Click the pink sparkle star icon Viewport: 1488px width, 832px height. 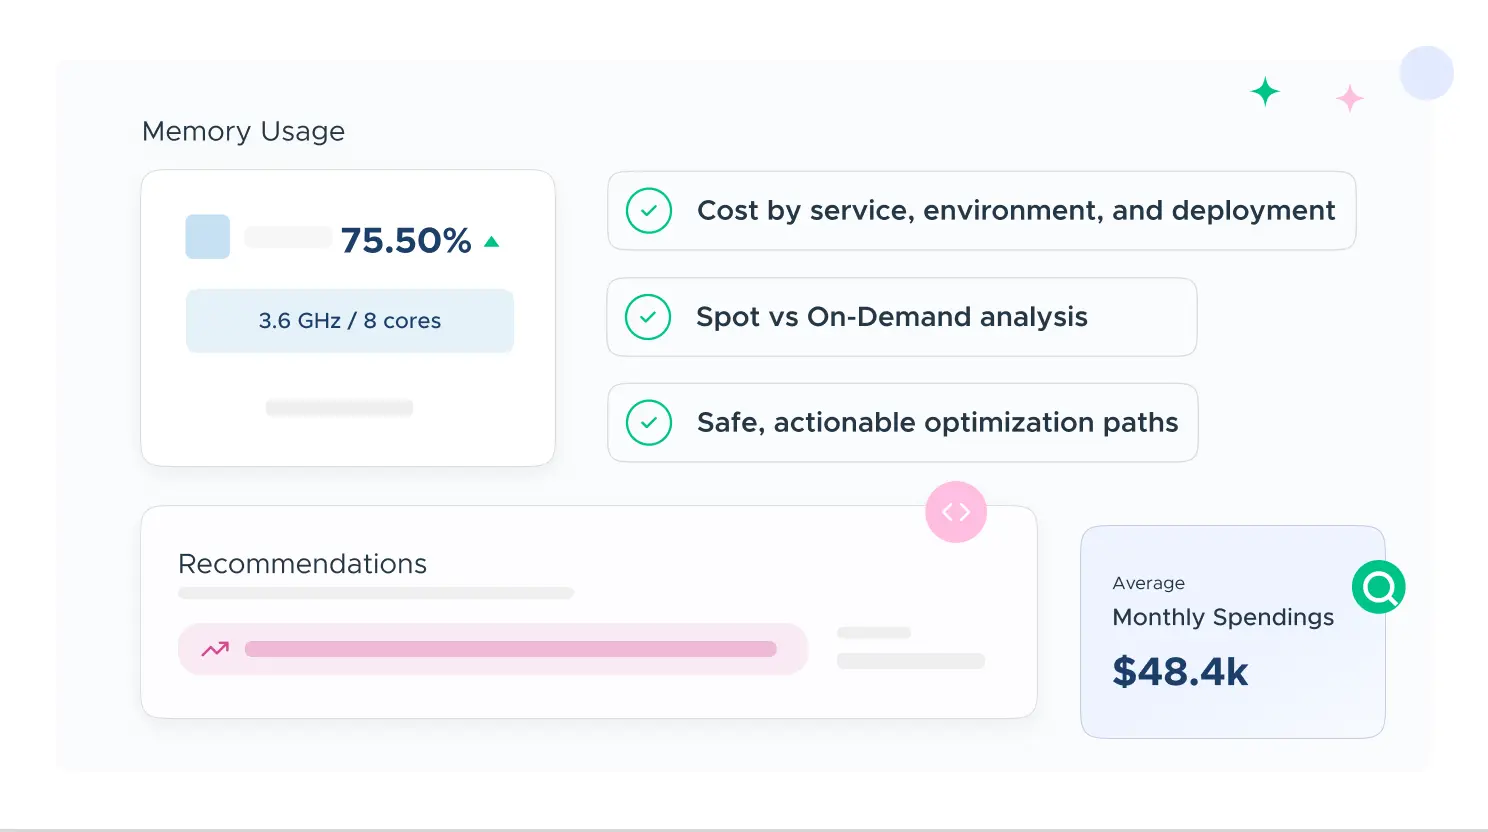coord(1350,98)
